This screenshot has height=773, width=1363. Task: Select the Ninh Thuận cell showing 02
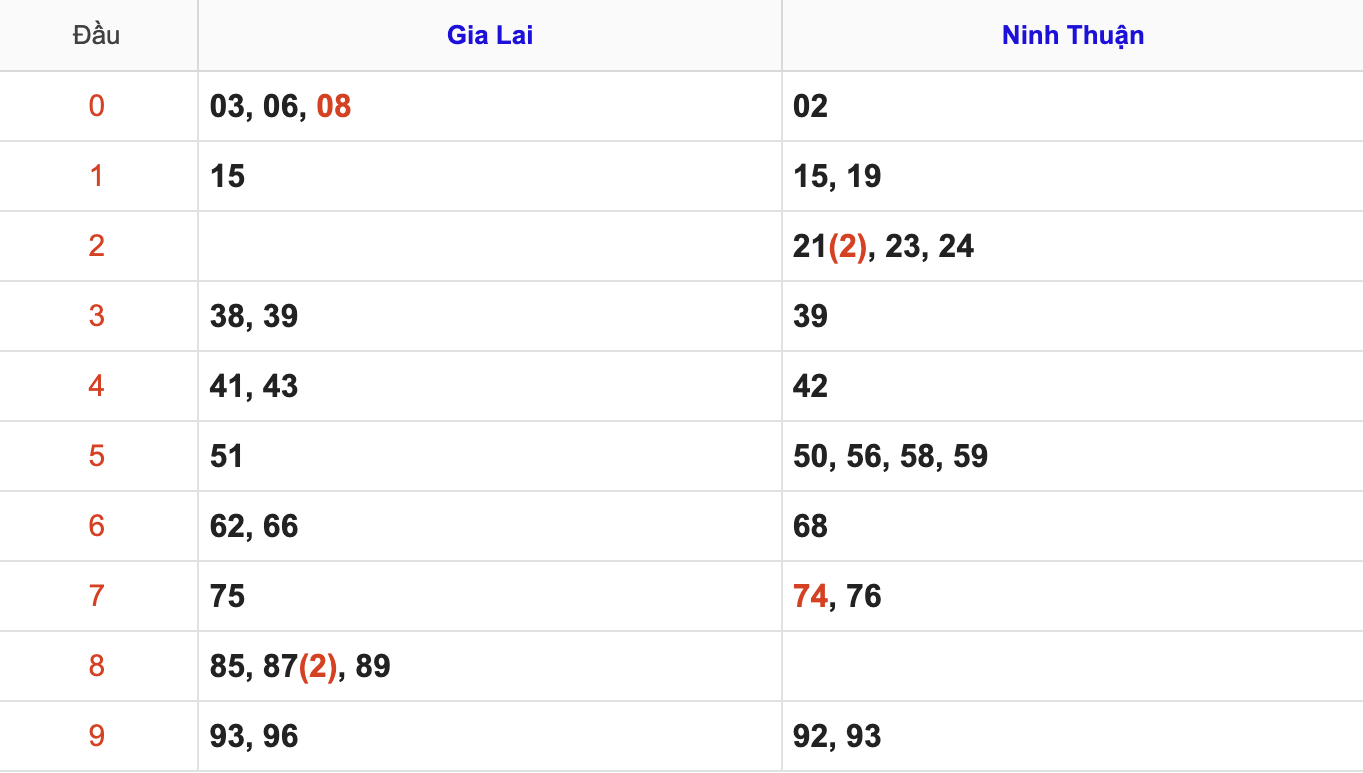pos(810,106)
